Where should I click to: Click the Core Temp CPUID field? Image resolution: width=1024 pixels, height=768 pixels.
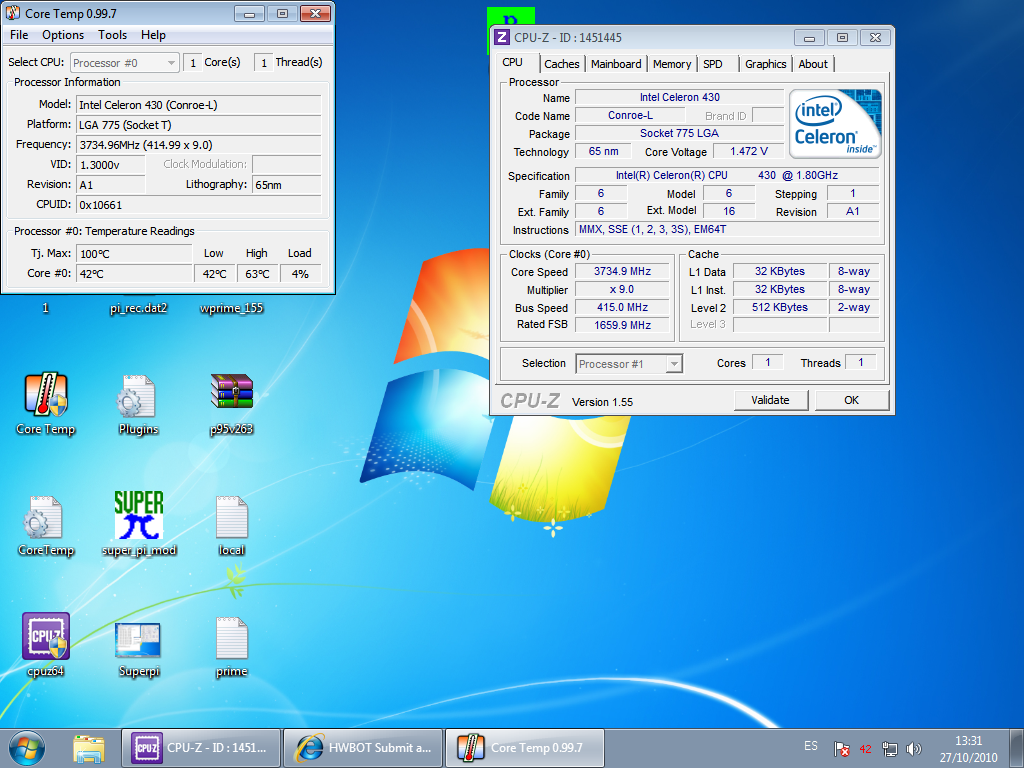click(x=199, y=205)
